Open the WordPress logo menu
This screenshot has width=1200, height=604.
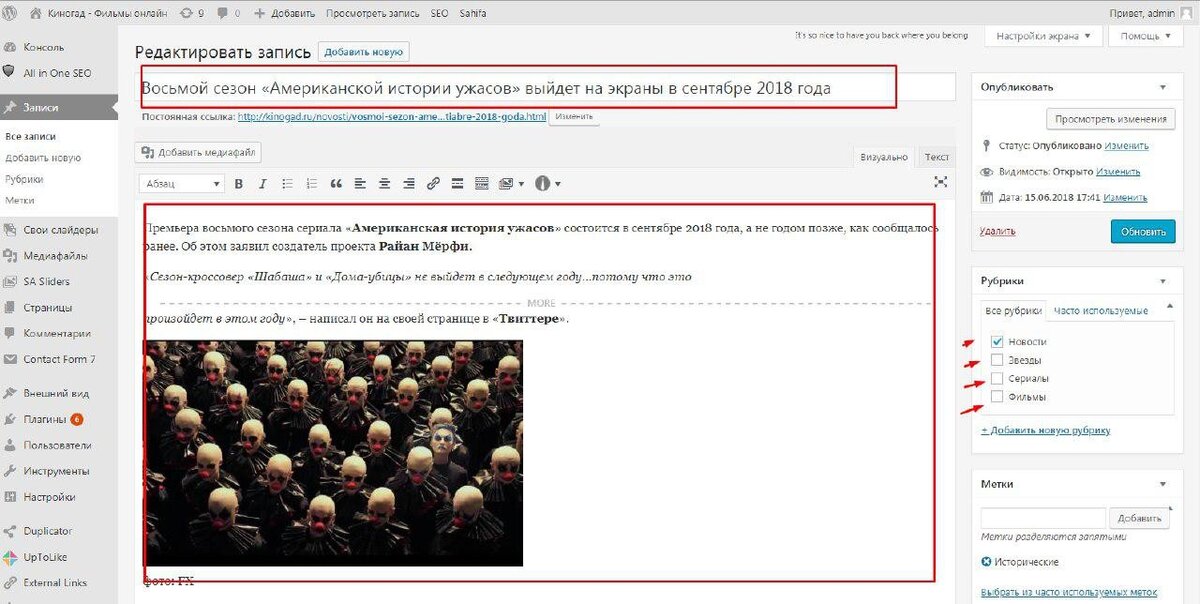pos(10,13)
